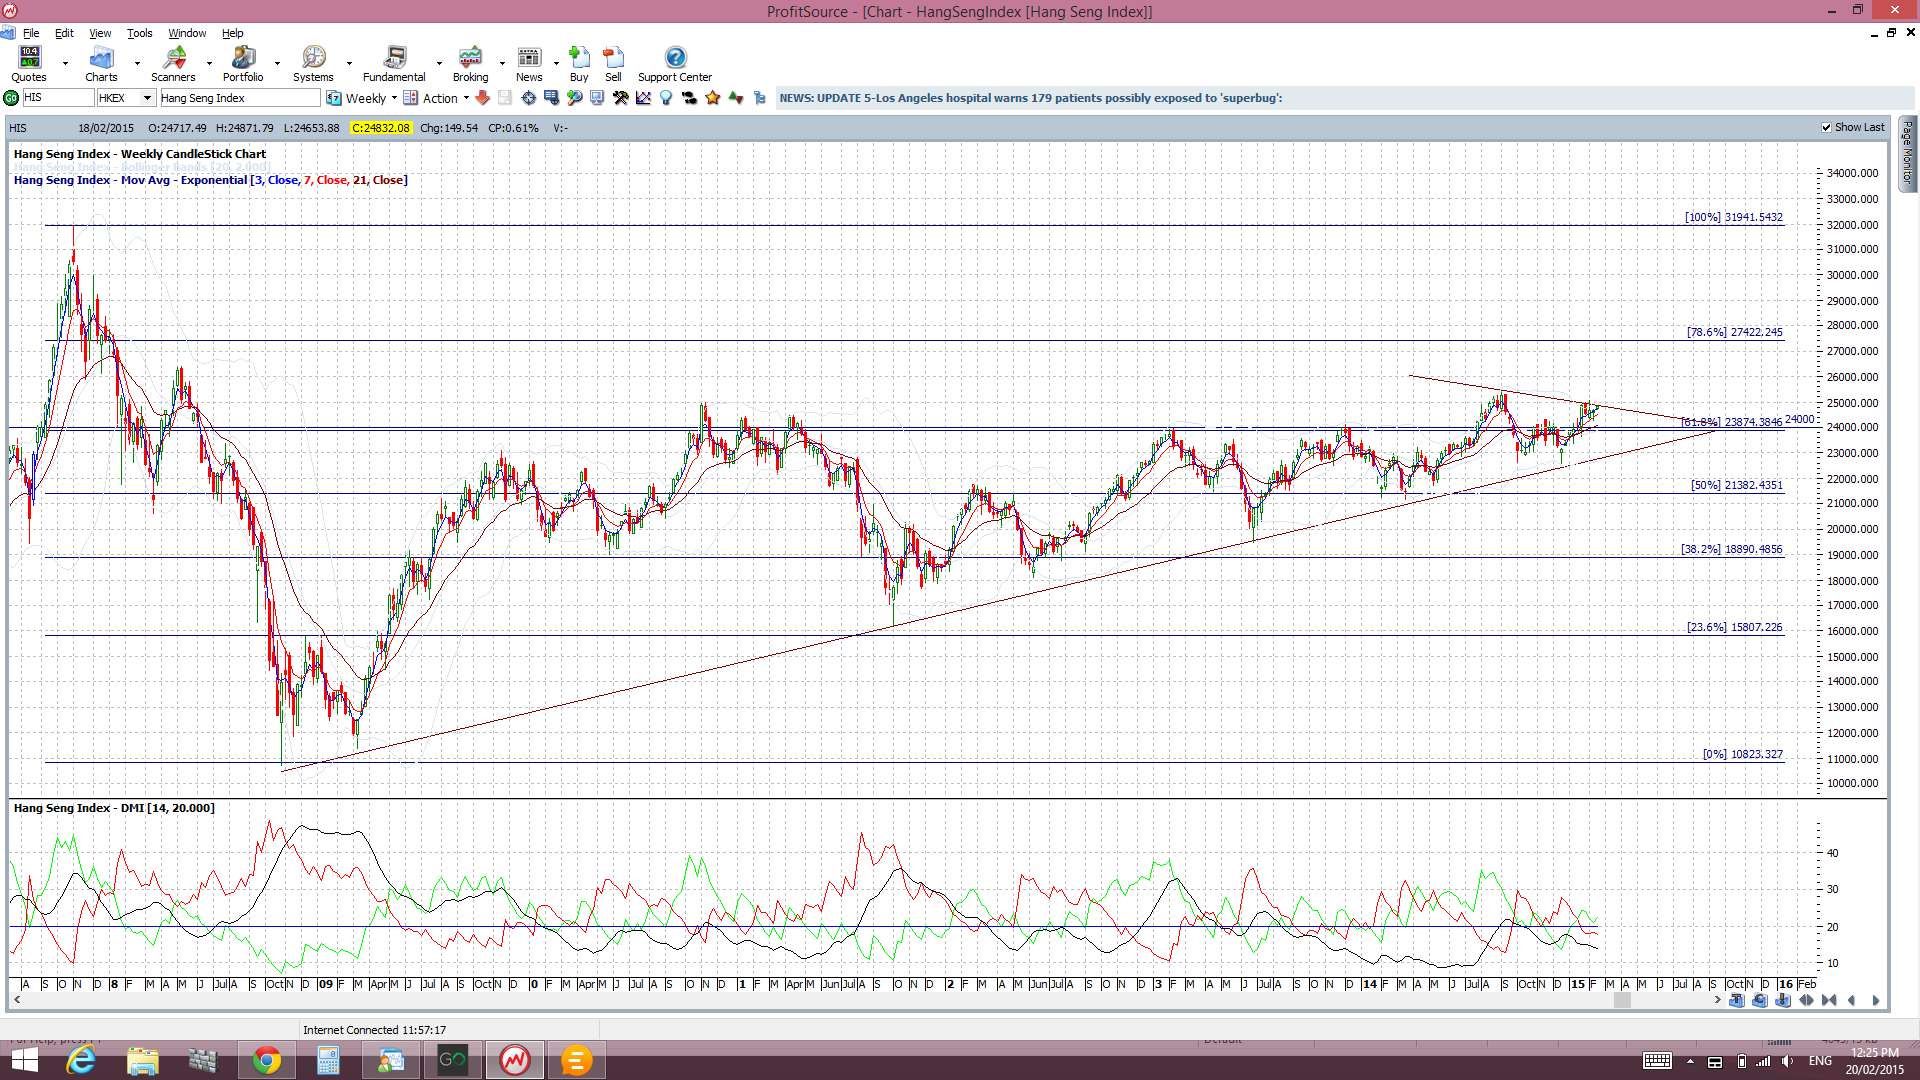This screenshot has height=1080, width=1920.
Task: Click the green Go button
Action: tap(11, 98)
